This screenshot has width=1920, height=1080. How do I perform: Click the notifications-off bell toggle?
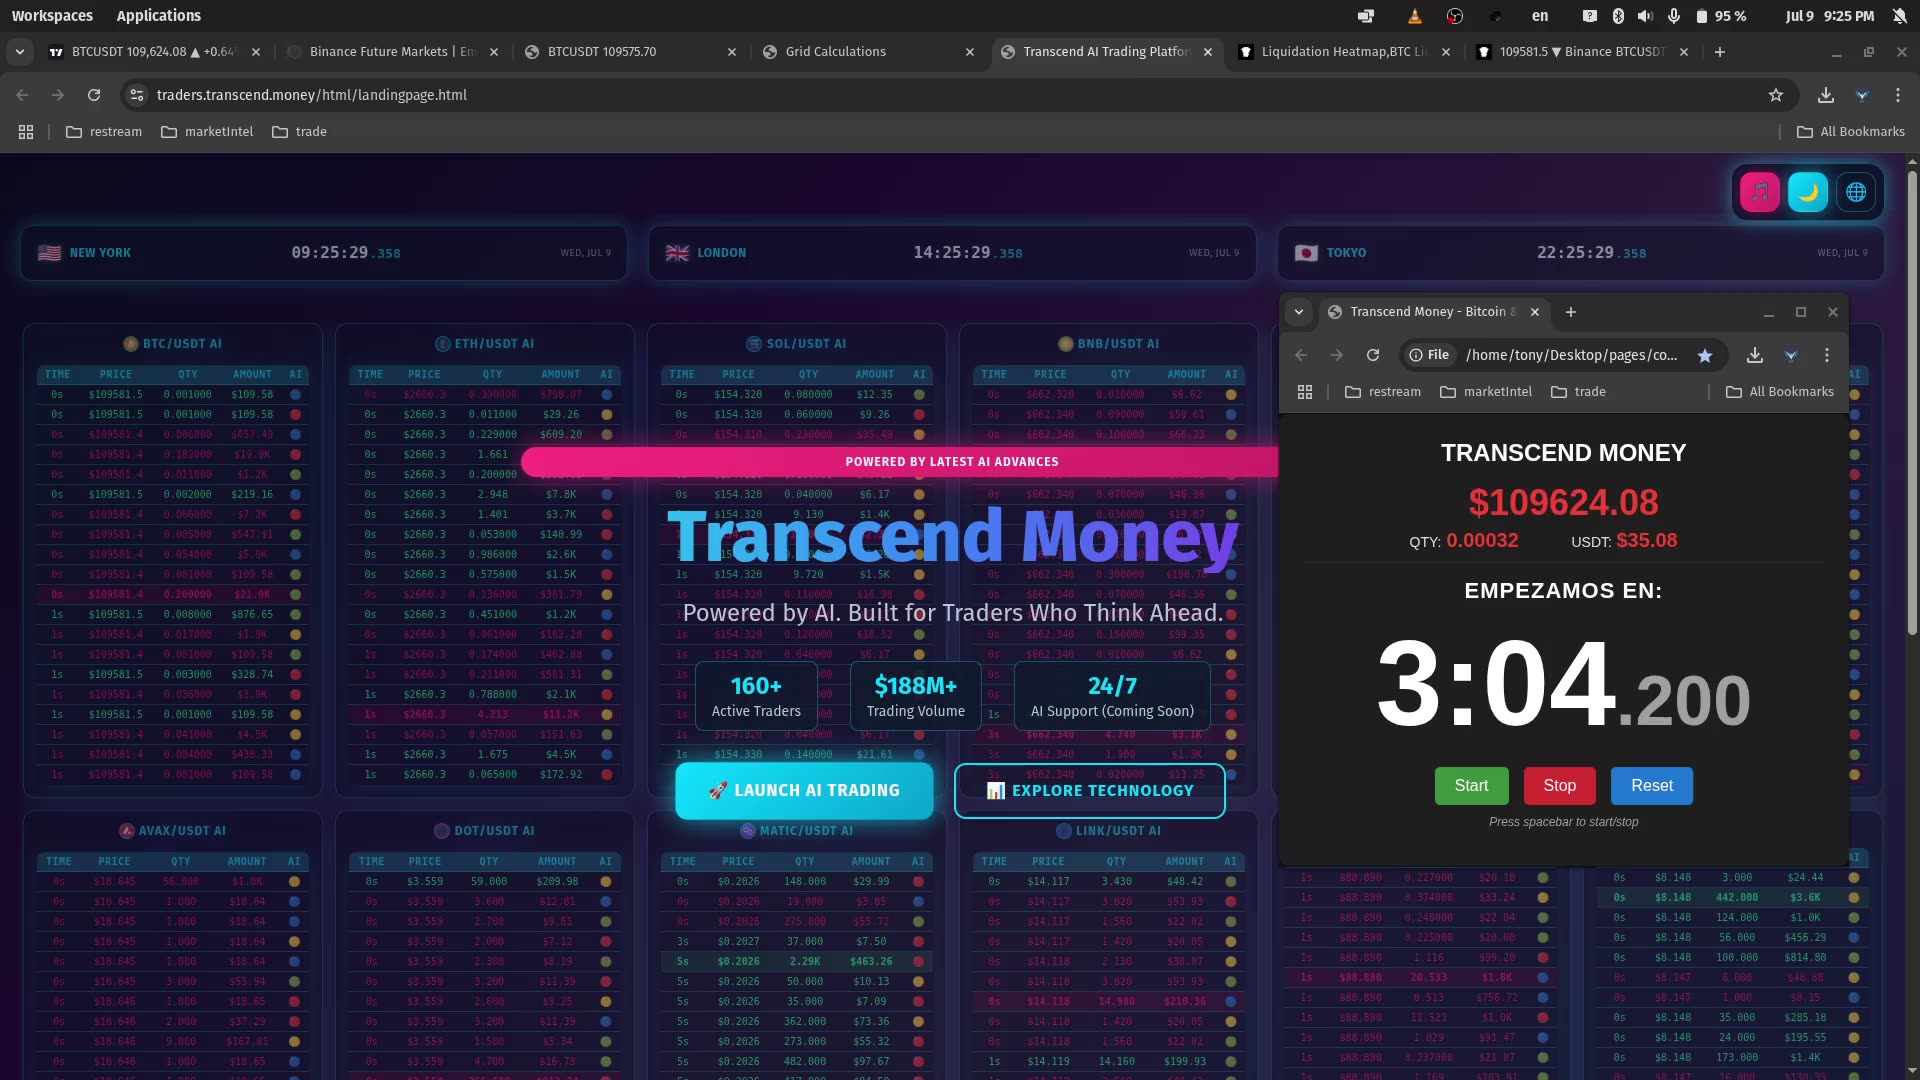pyautogui.click(x=1898, y=16)
